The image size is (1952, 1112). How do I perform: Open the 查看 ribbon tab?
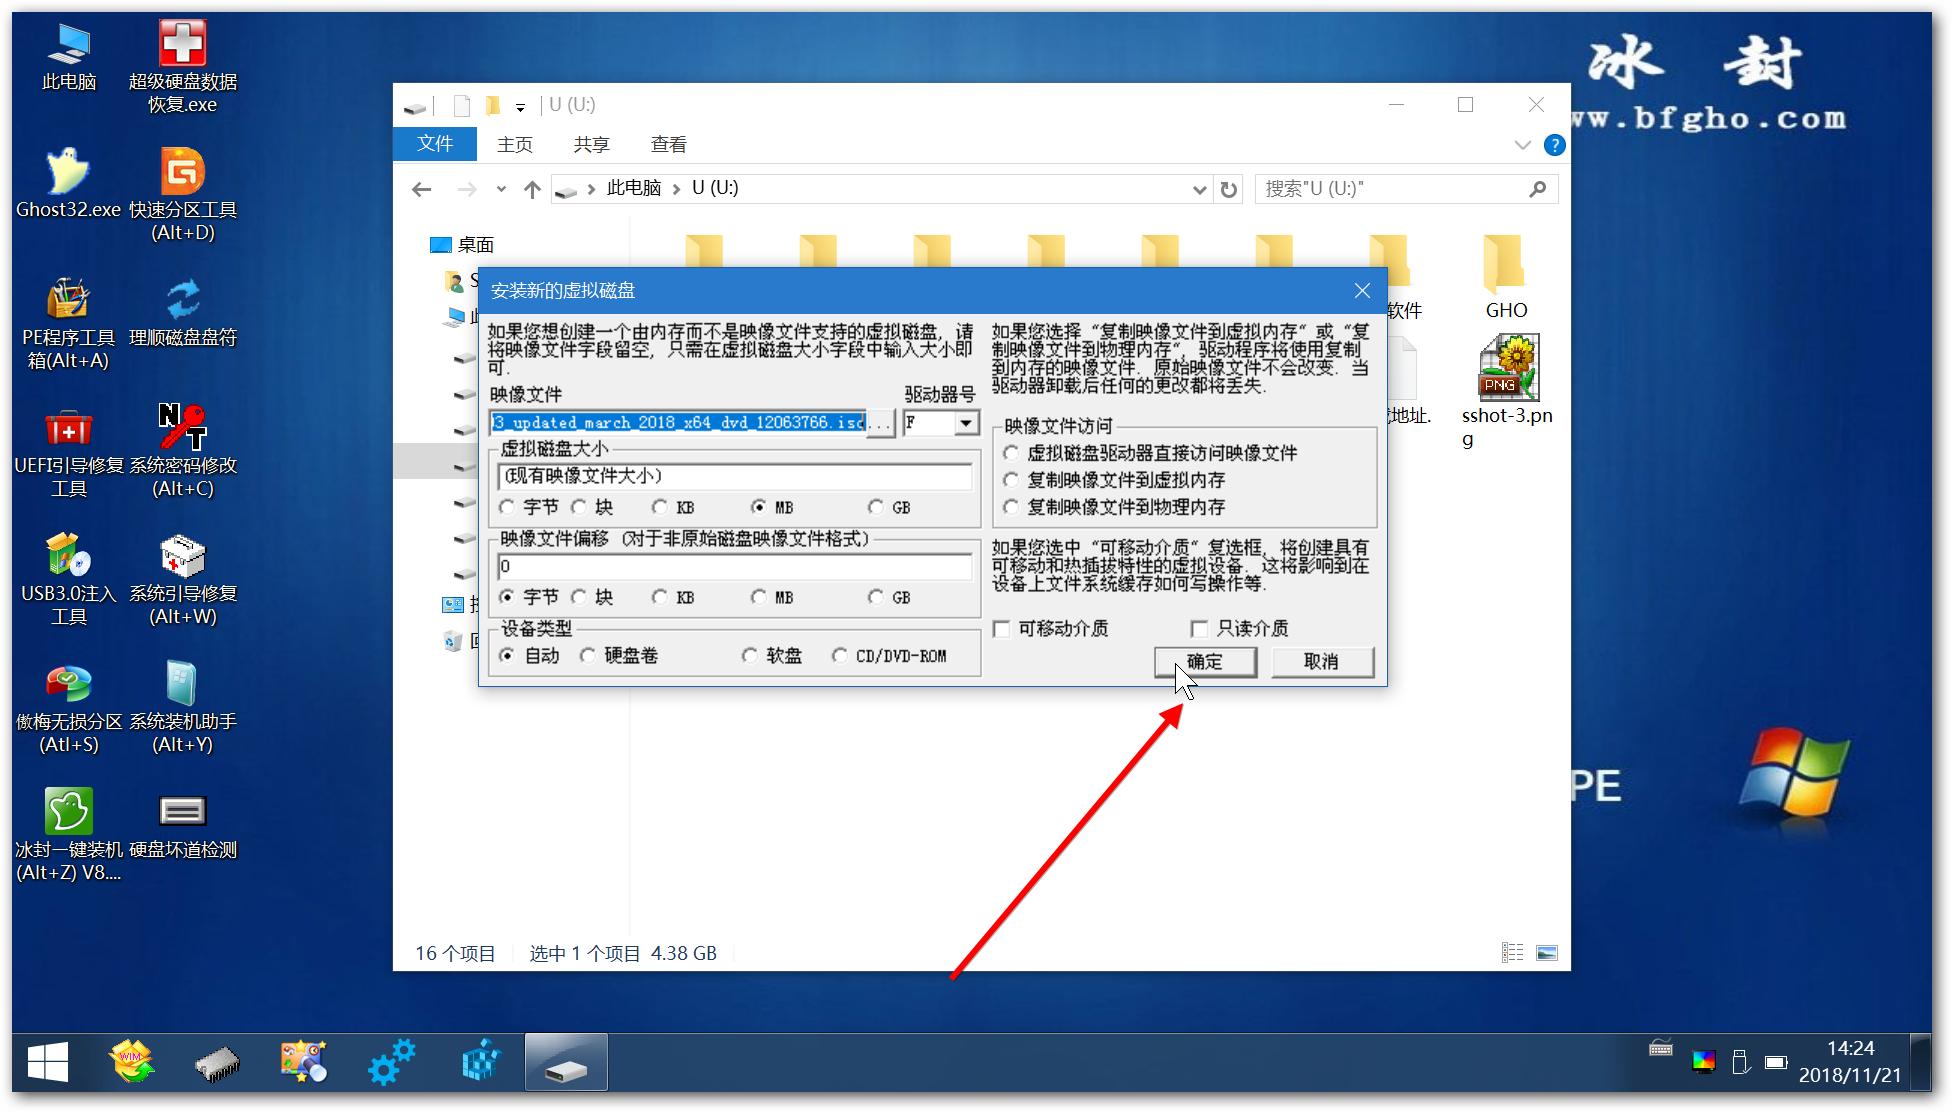667,144
